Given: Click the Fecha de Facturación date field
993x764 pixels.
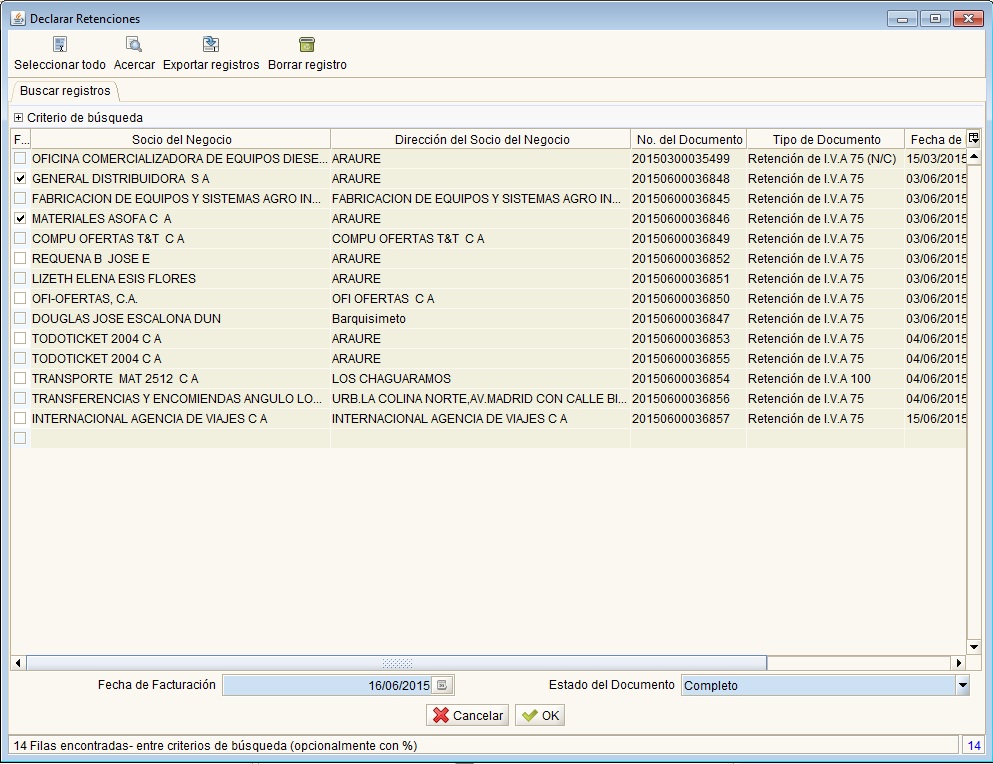Looking at the screenshot, I should tap(328, 686).
